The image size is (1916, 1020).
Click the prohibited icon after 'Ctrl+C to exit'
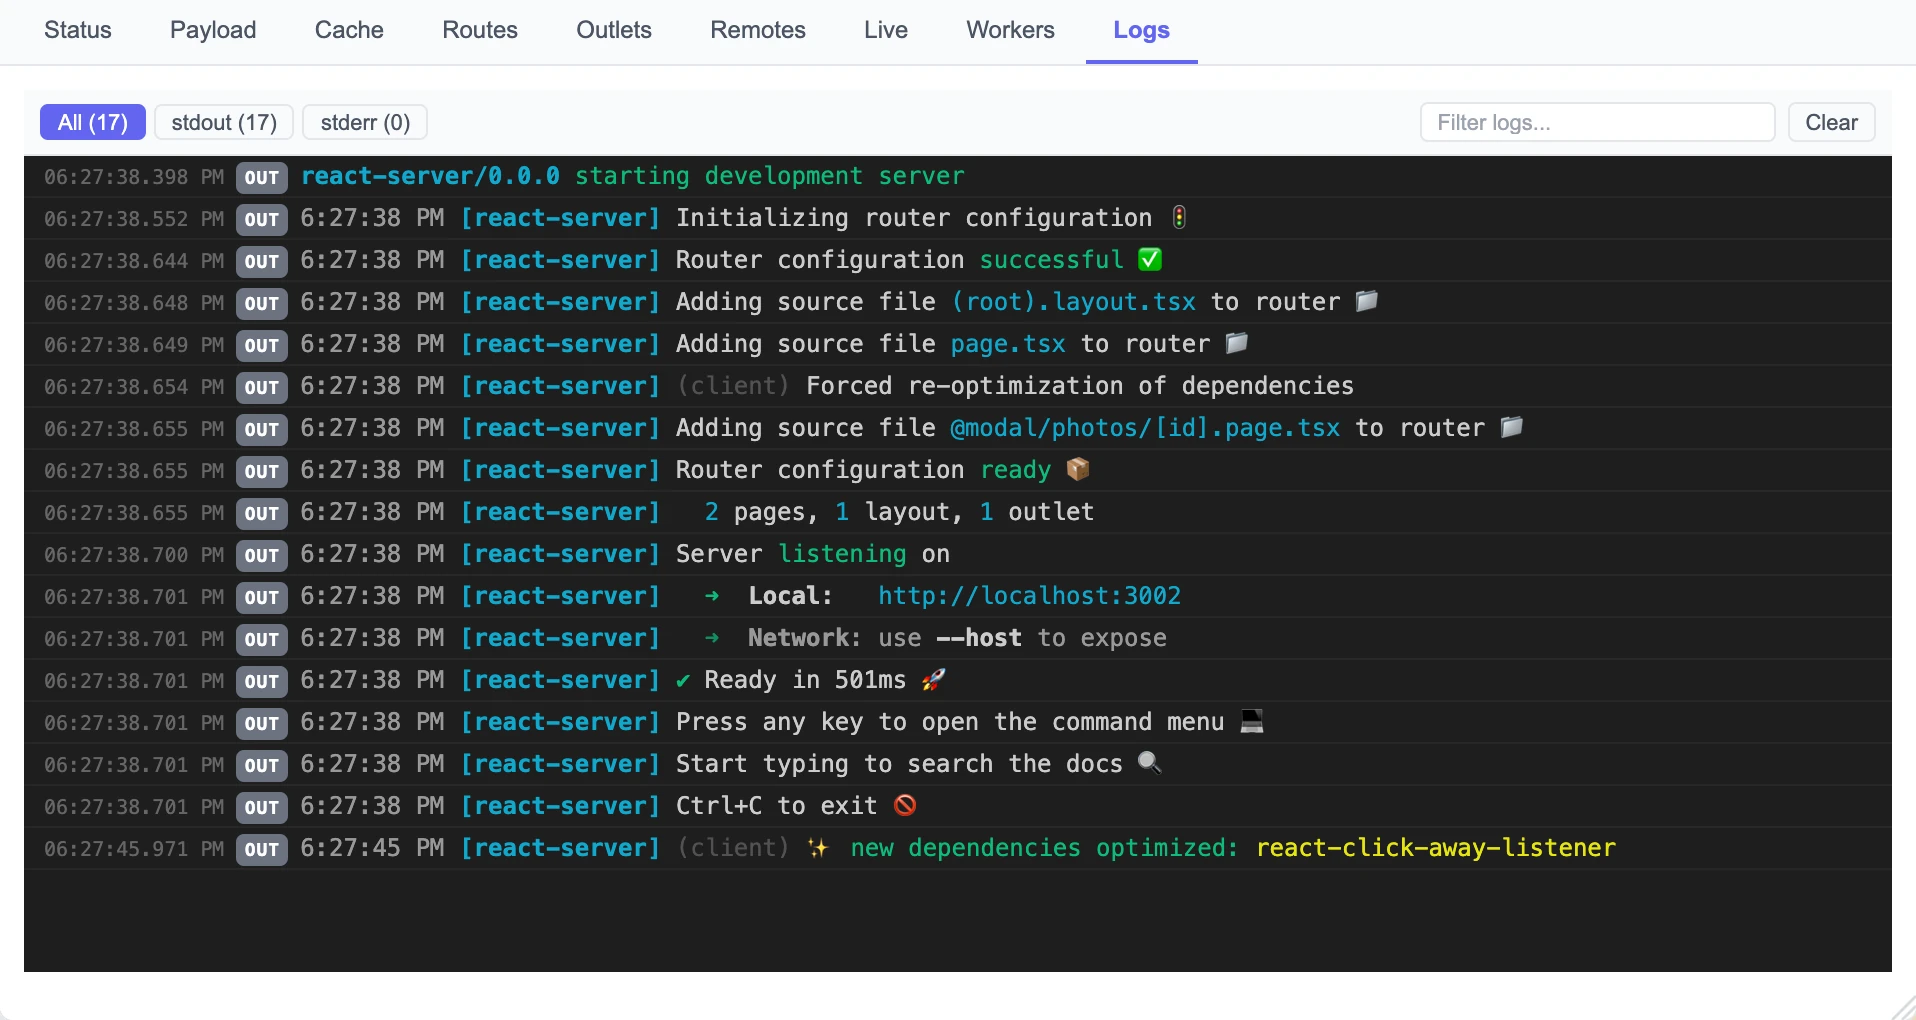[x=905, y=805]
